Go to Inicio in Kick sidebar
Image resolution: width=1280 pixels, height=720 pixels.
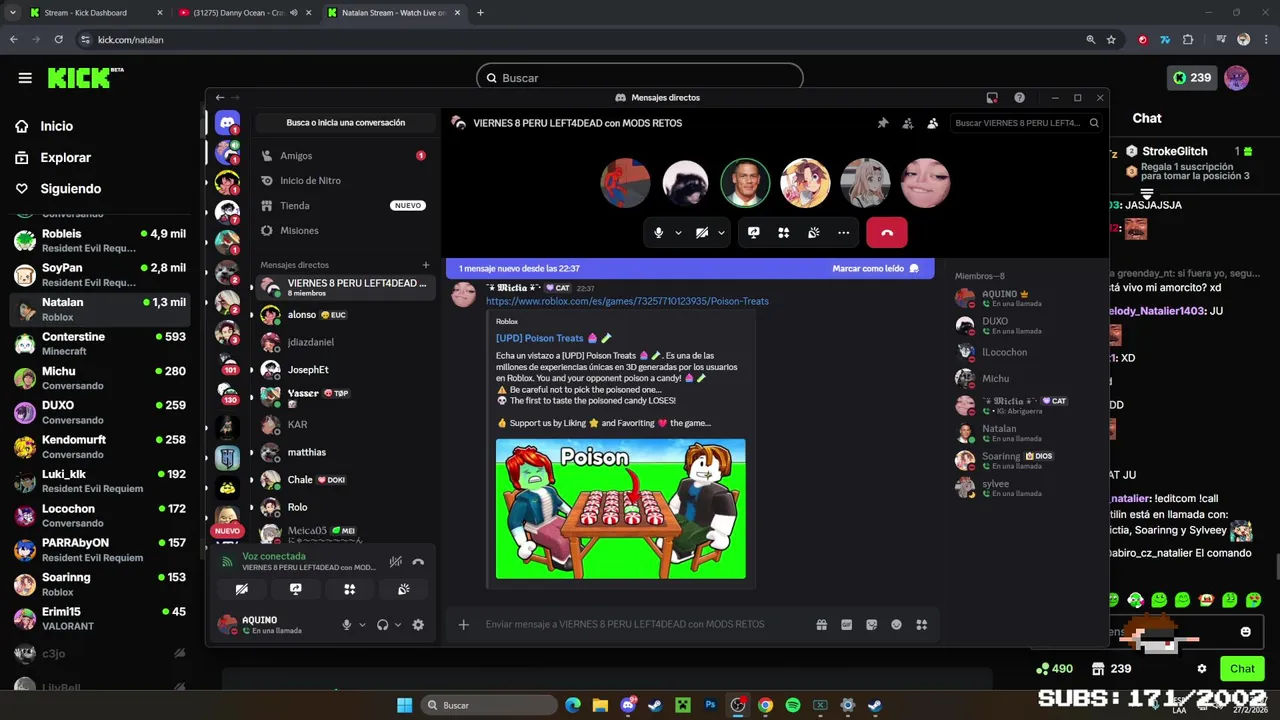tap(56, 126)
